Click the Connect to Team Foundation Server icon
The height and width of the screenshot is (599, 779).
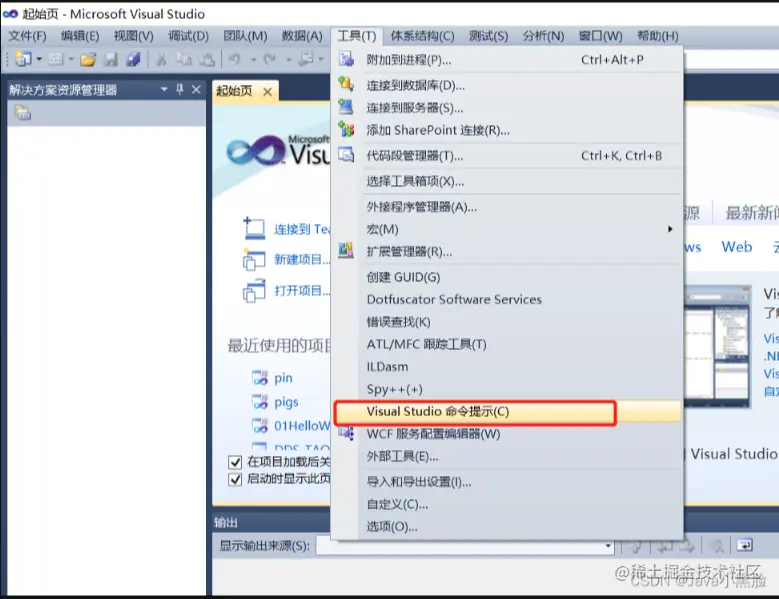[254, 229]
